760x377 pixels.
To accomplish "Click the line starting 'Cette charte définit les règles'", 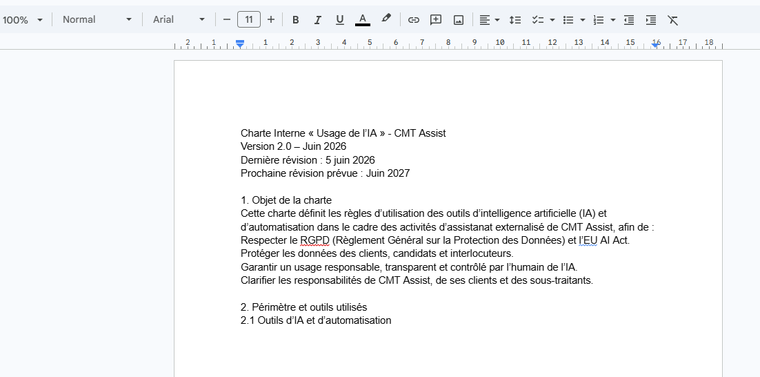I will pos(424,213).
